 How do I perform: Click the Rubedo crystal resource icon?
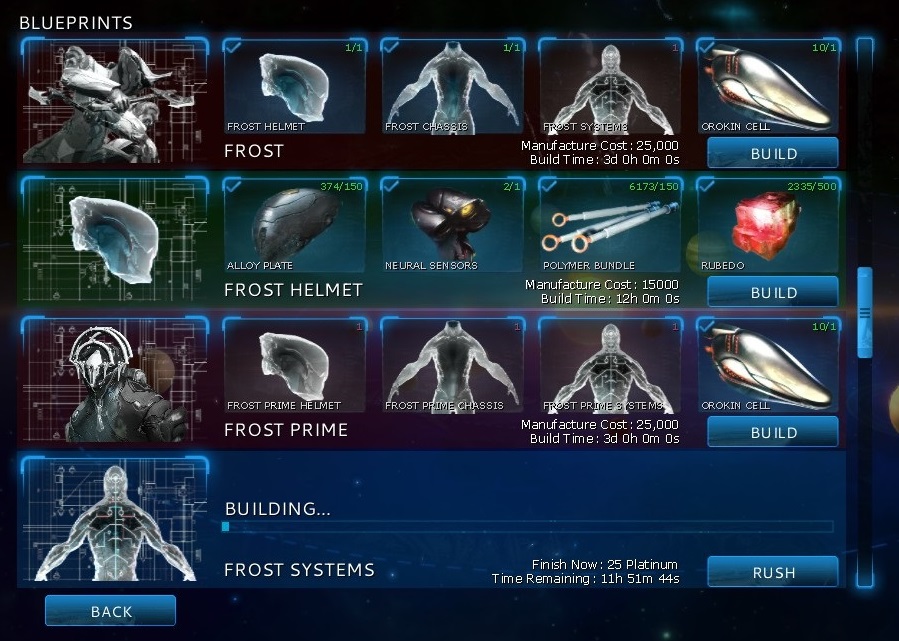[x=768, y=225]
